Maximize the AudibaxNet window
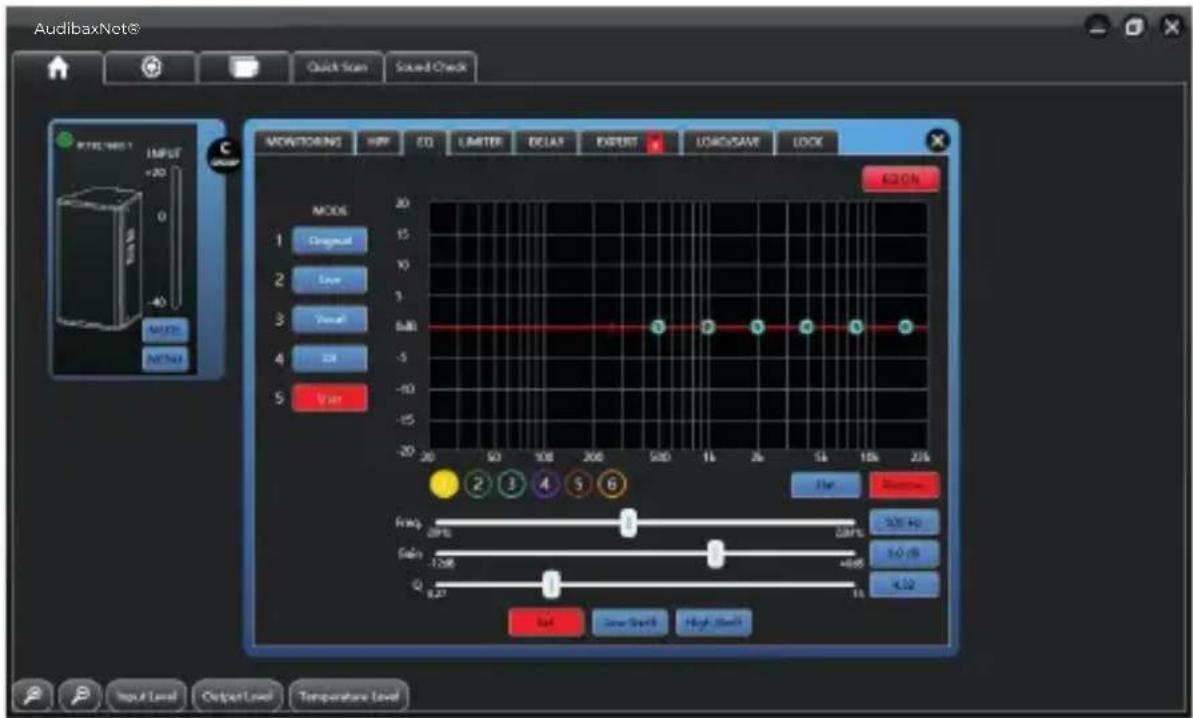1193x718 pixels. (x=1134, y=27)
